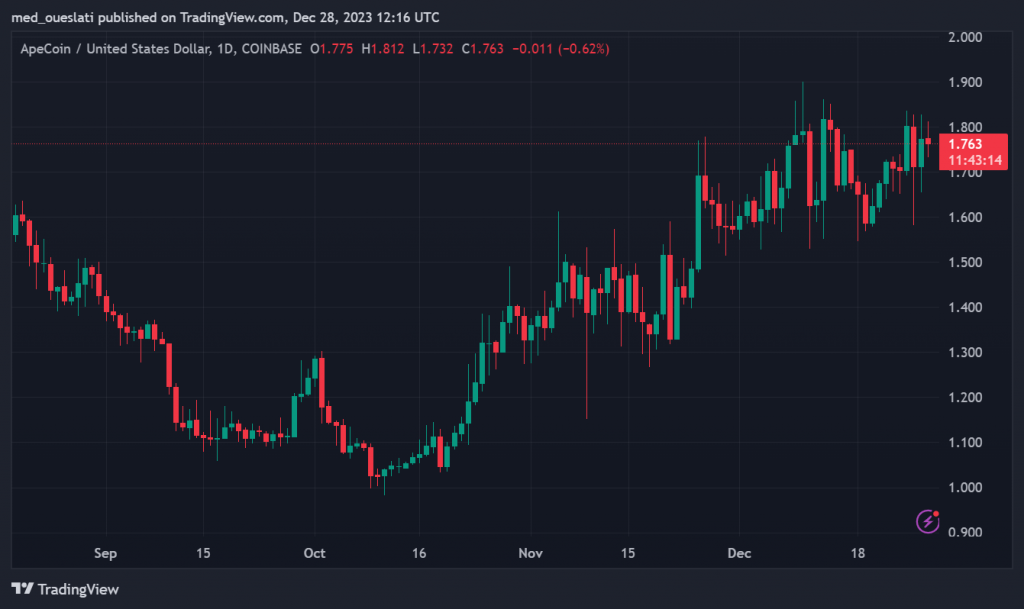The height and width of the screenshot is (609, 1024).
Task: Click the purple lightning bolt icon
Action: coord(929,520)
